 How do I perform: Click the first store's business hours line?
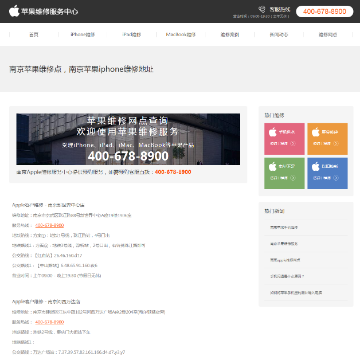point(57,276)
